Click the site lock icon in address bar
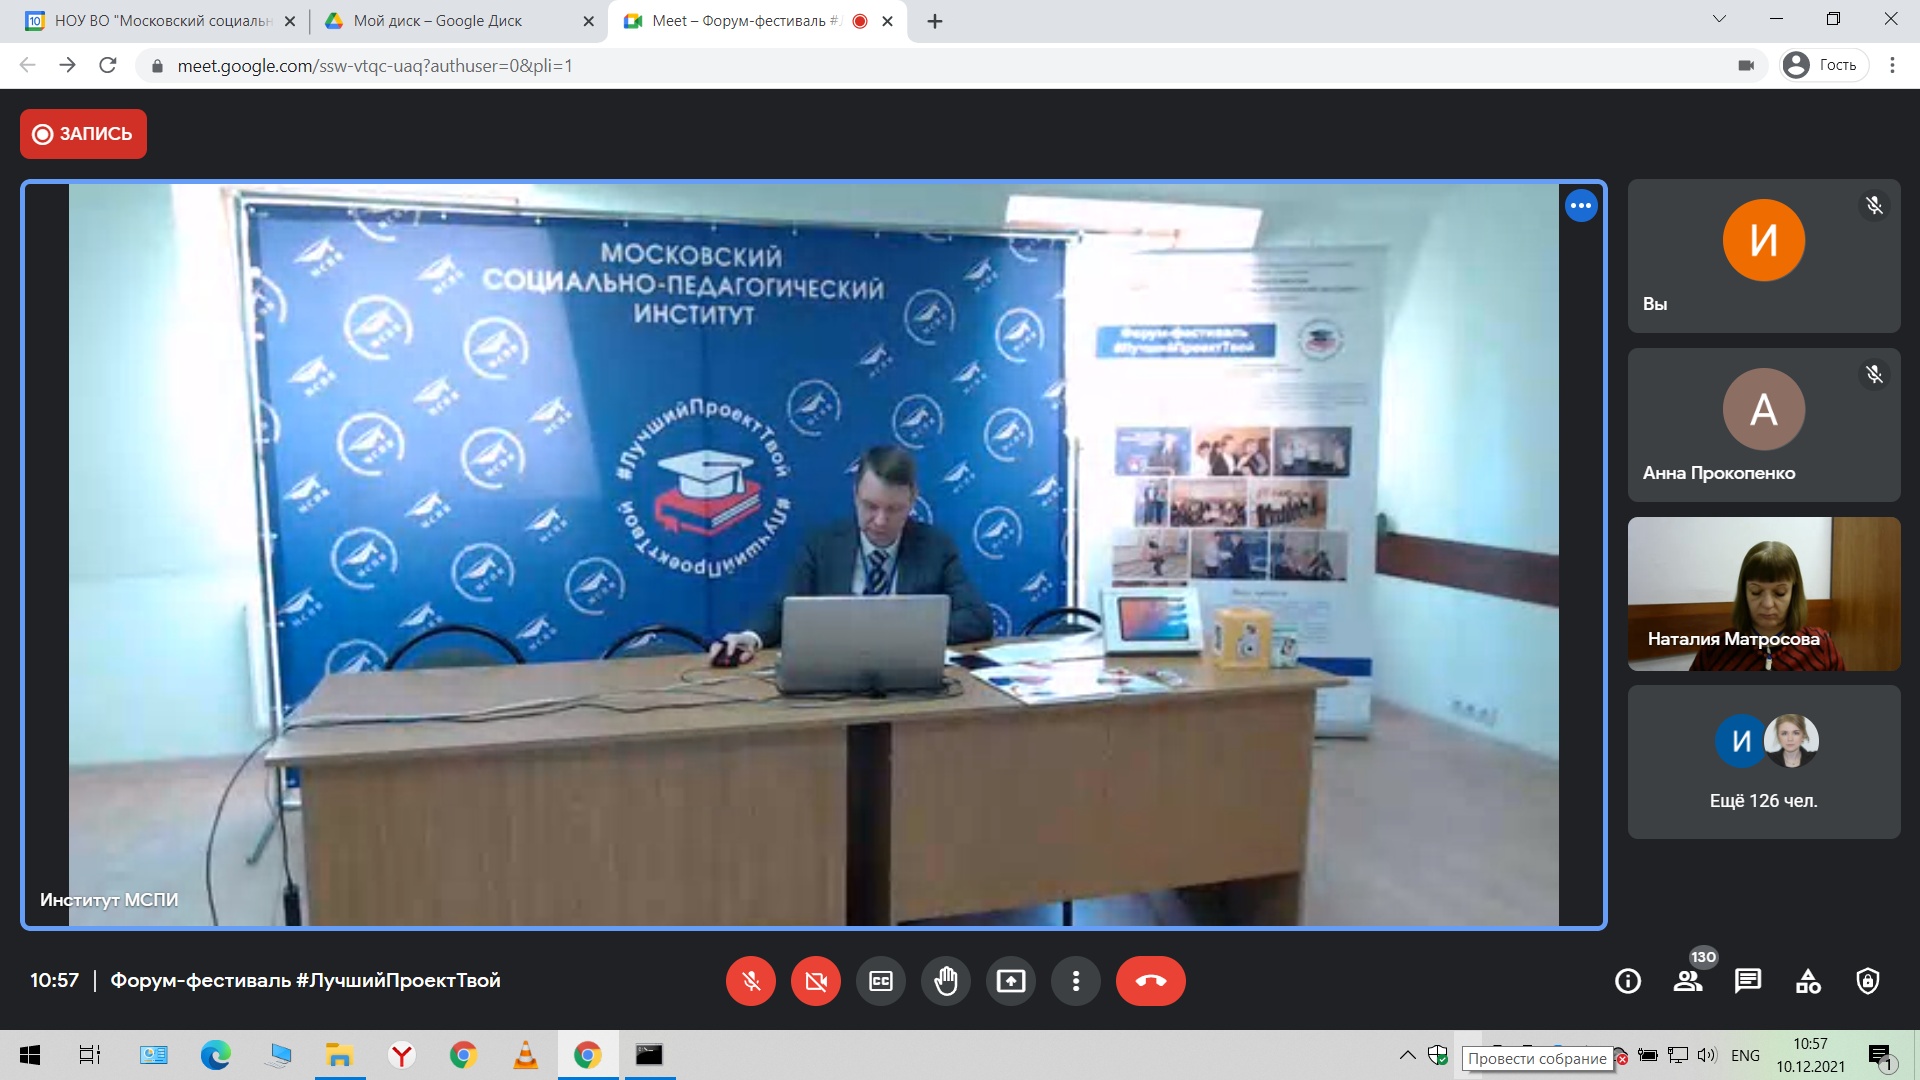 (156, 66)
